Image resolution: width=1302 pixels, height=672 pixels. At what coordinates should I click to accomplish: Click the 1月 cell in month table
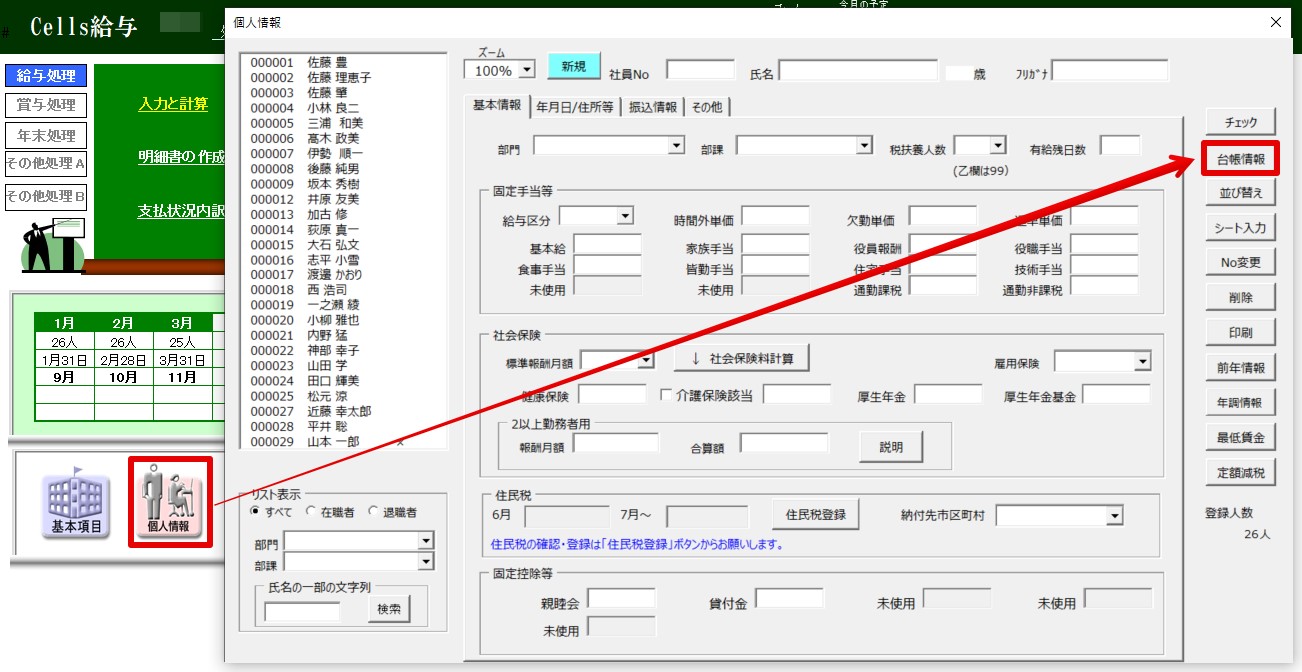64,323
